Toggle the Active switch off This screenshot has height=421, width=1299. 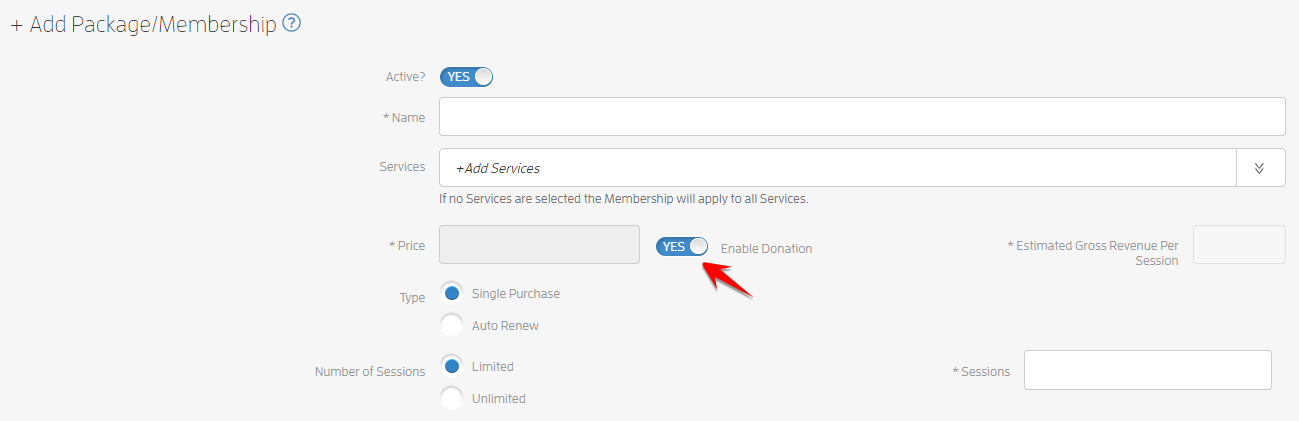[x=467, y=77]
